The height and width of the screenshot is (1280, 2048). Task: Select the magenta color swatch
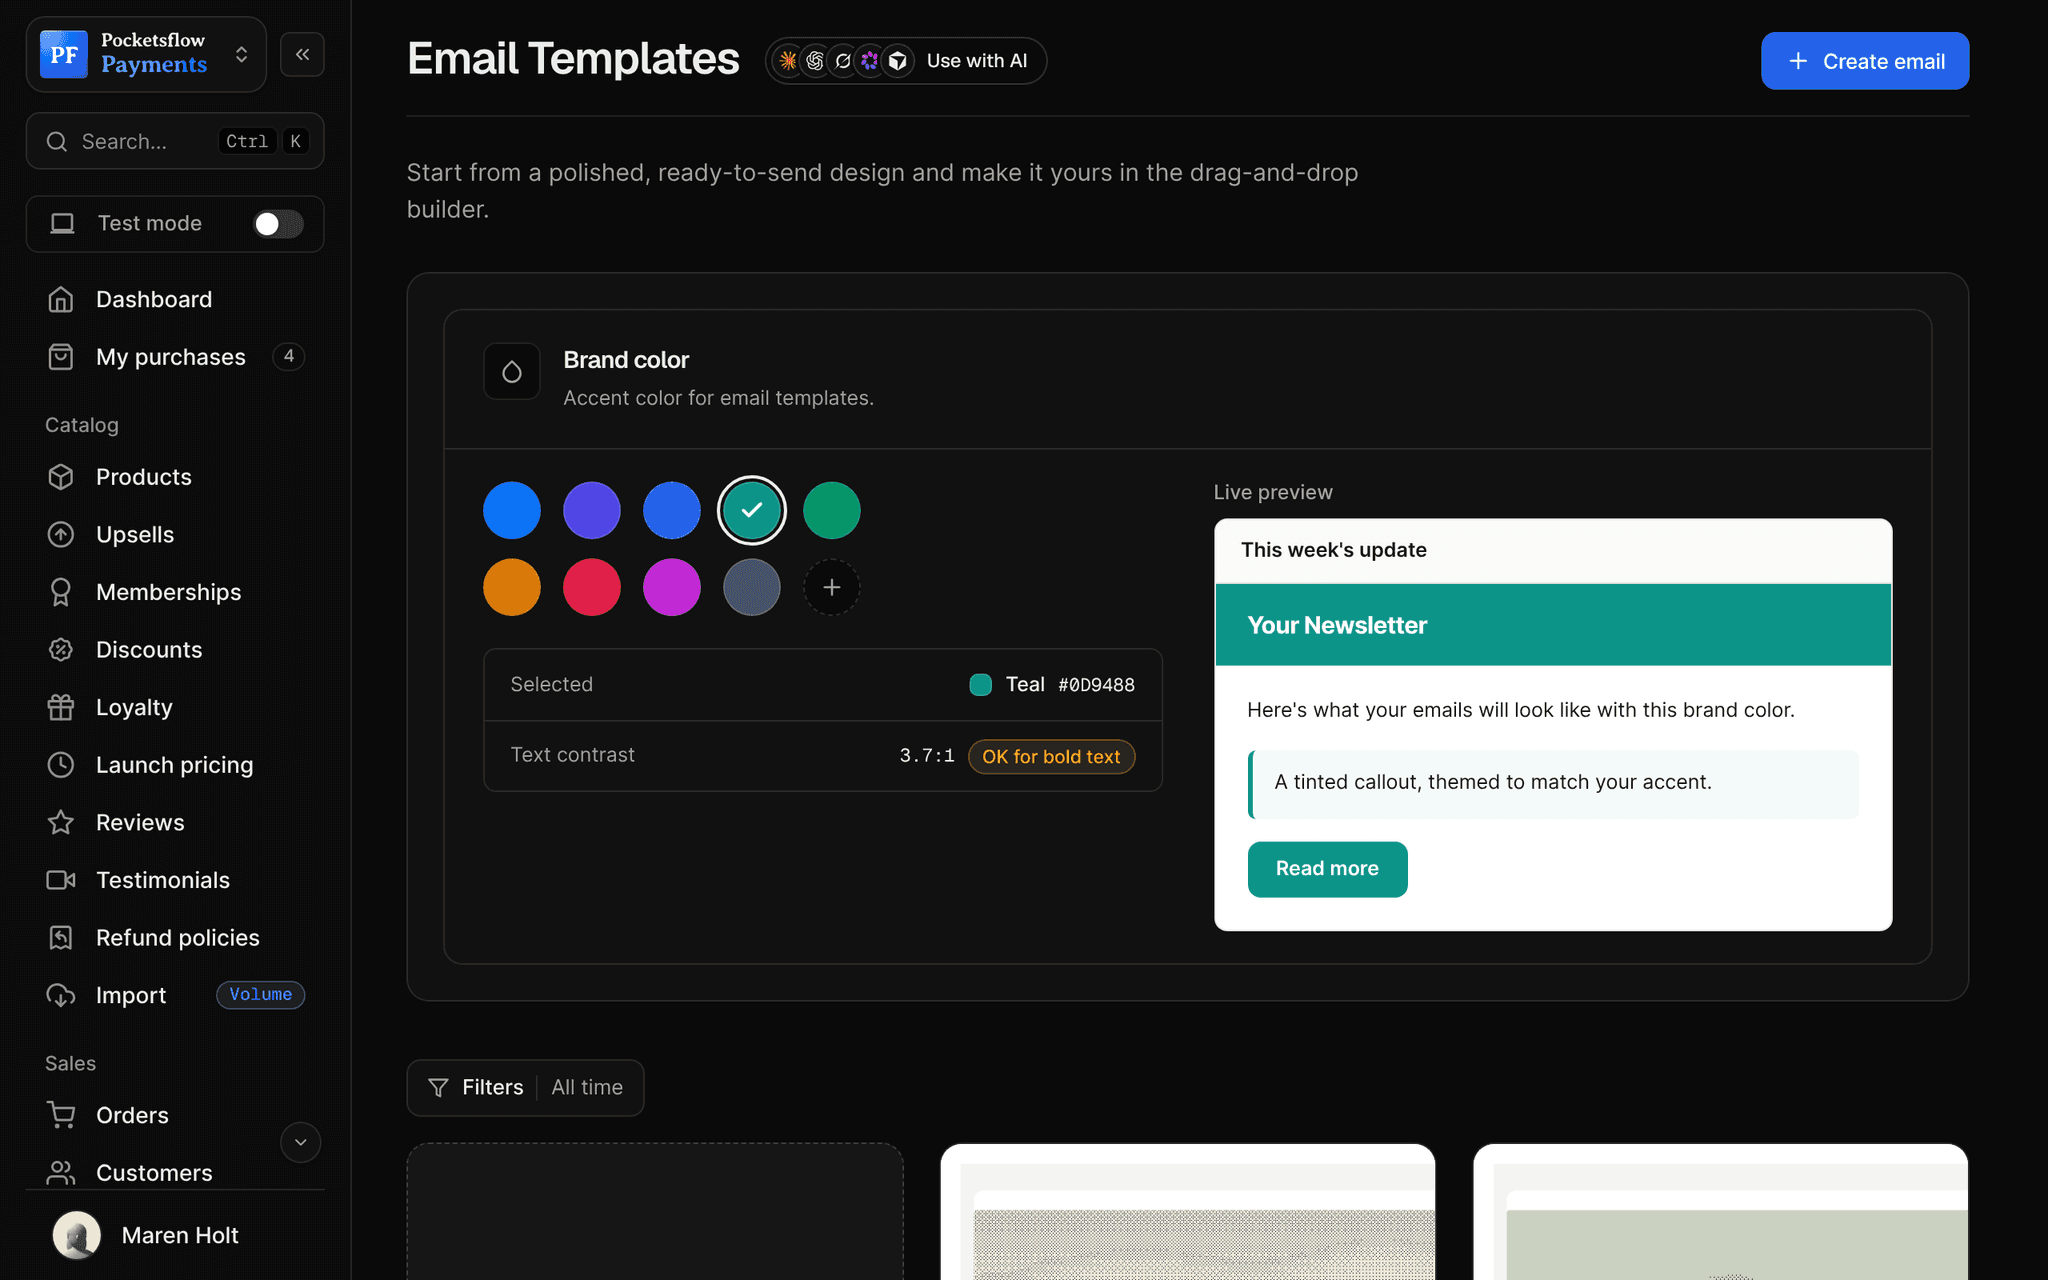[672, 587]
